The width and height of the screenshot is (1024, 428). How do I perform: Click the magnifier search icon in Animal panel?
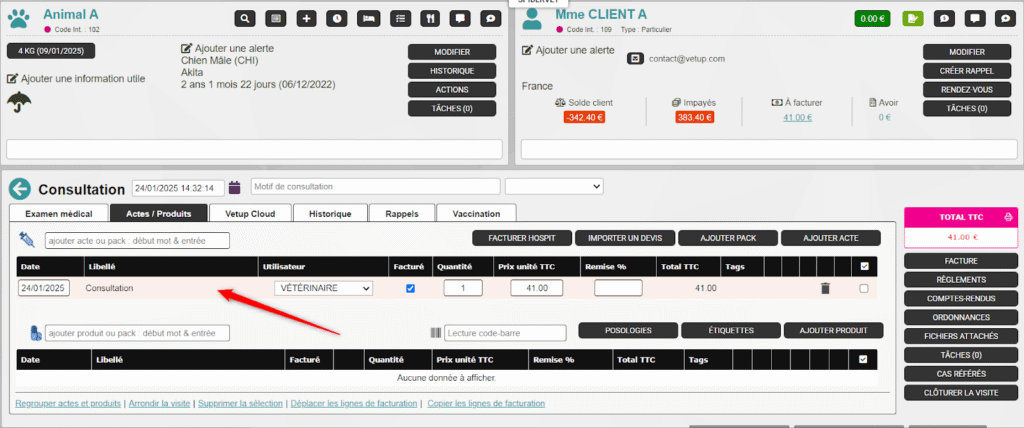246,18
